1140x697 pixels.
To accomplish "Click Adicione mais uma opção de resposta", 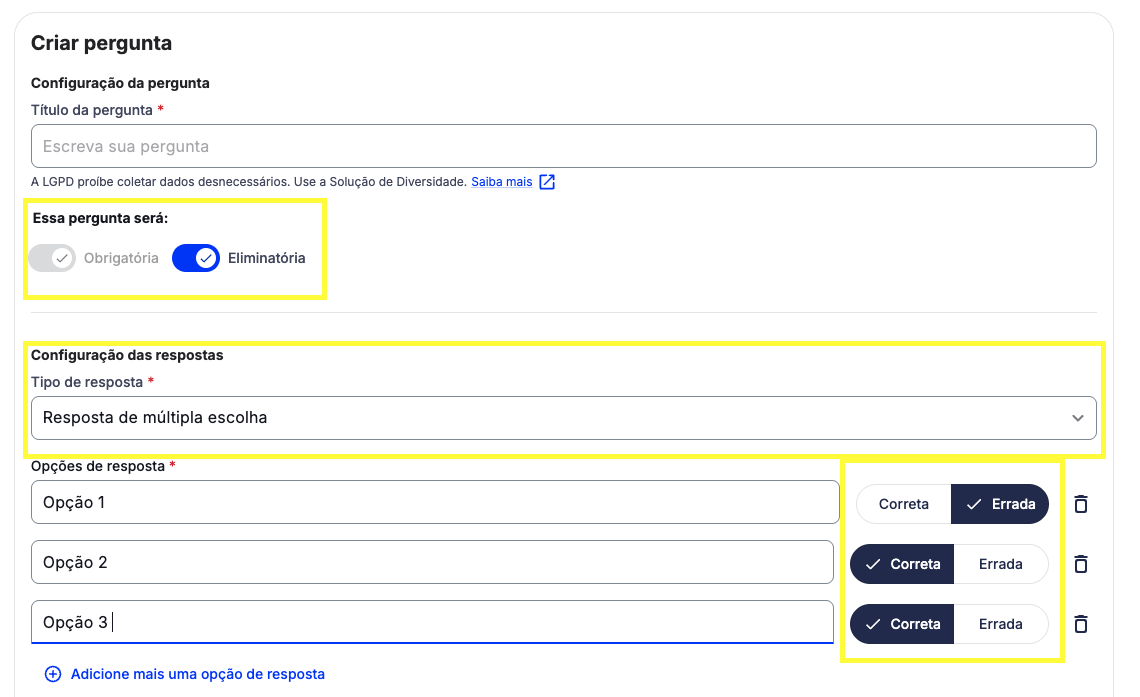I will [197, 674].
